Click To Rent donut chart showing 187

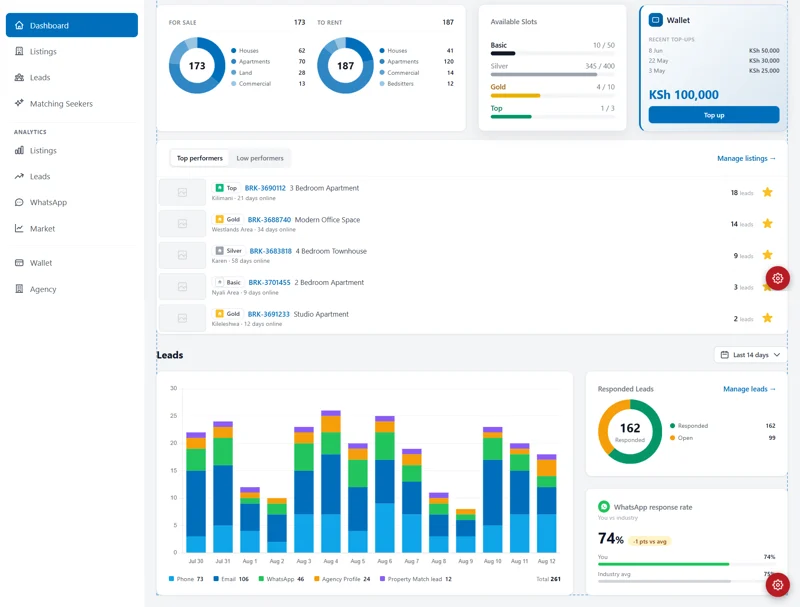(345, 65)
